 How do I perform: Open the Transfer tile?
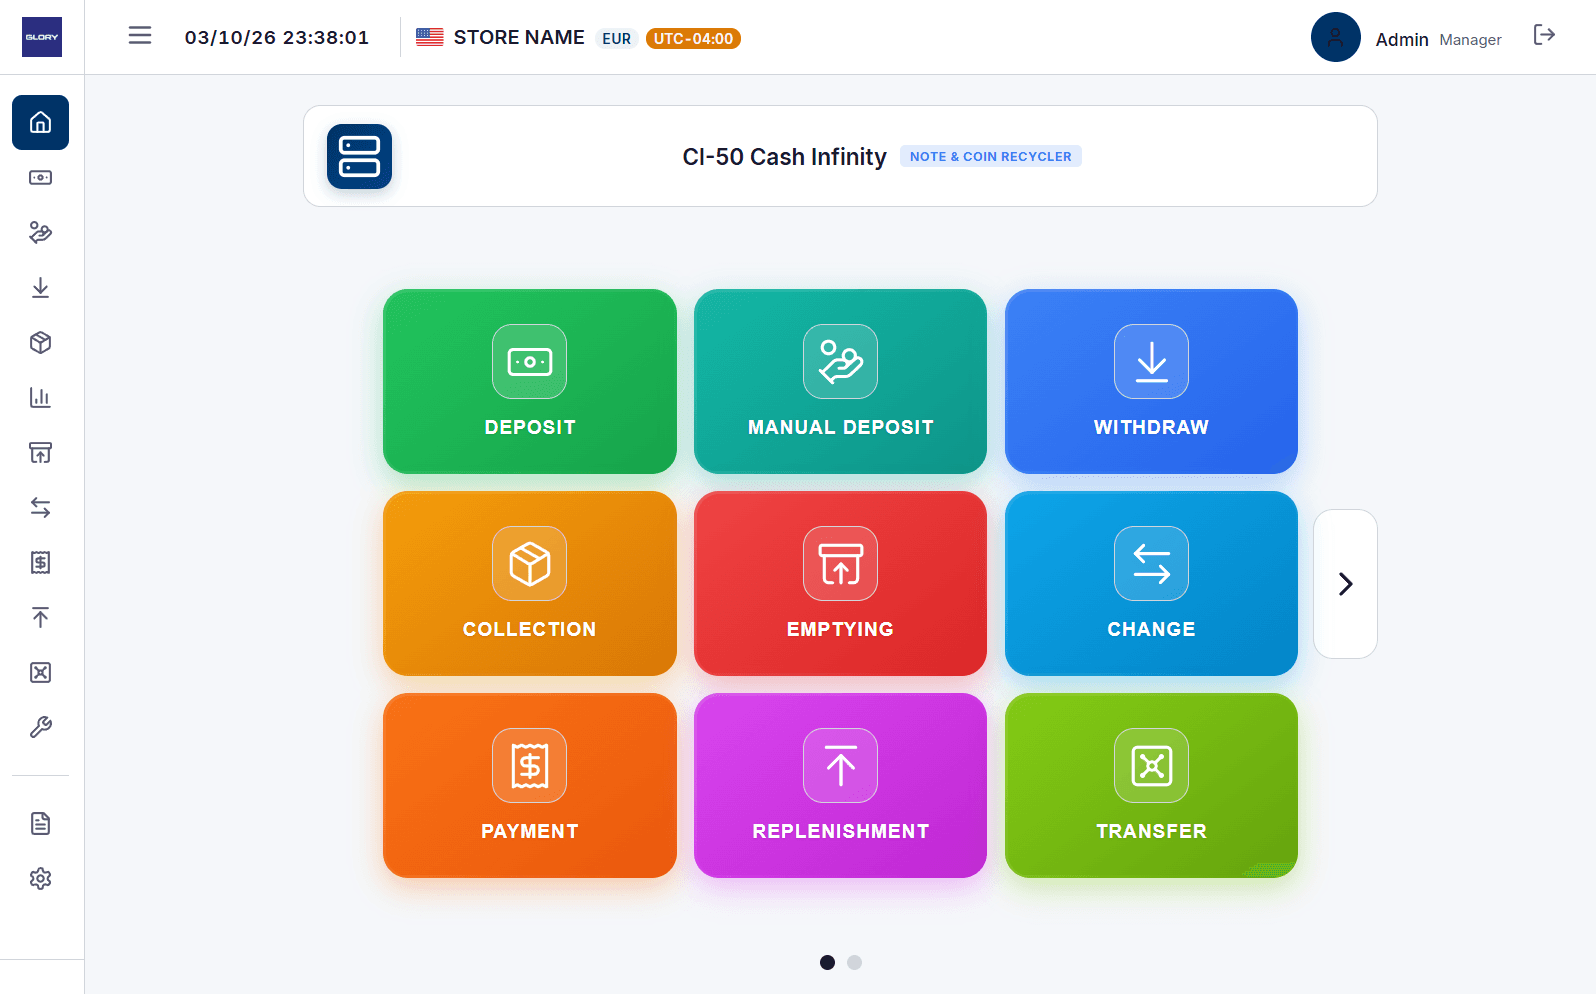(x=1151, y=786)
